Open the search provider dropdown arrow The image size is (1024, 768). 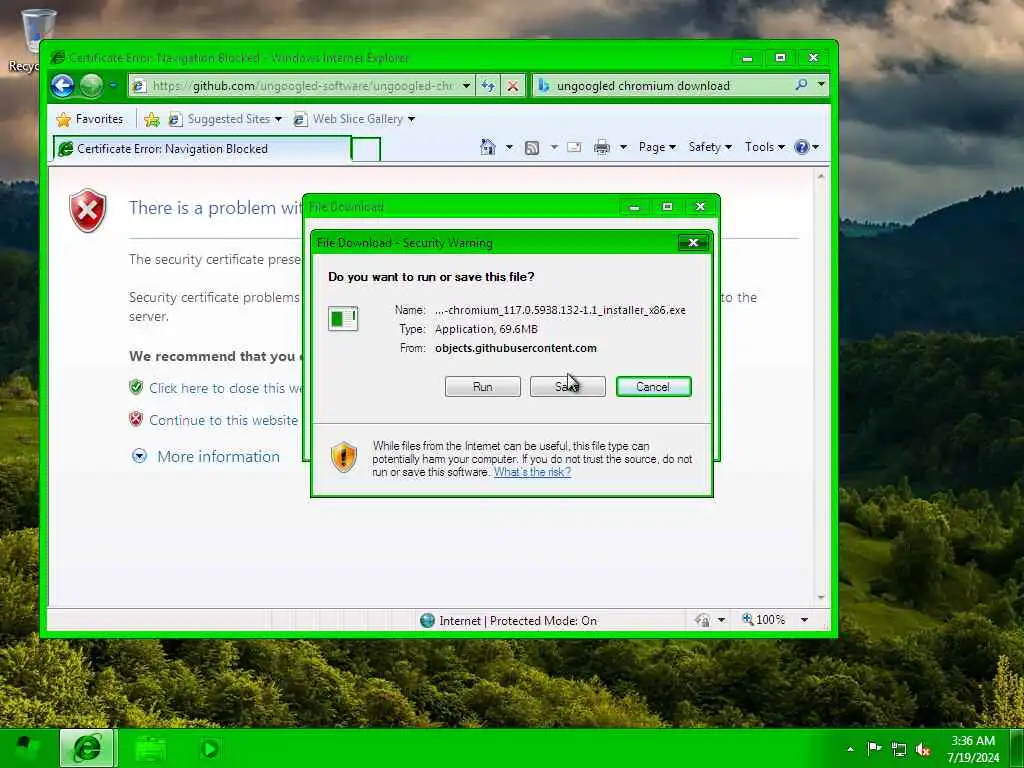tap(821, 85)
